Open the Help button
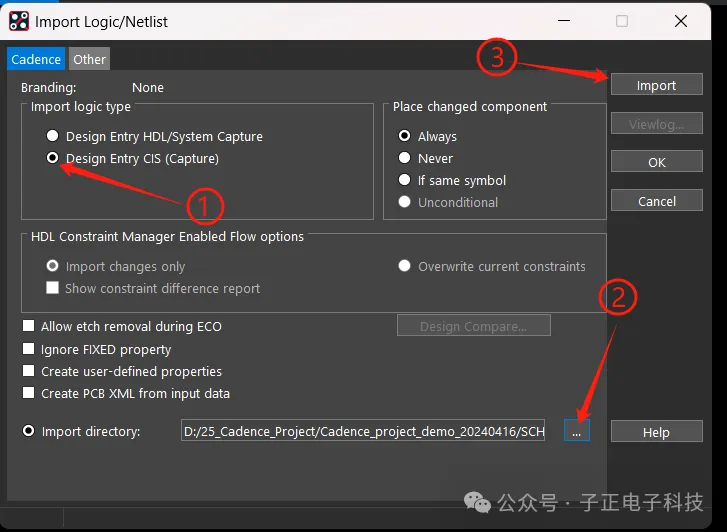727x532 pixels. coord(657,432)
